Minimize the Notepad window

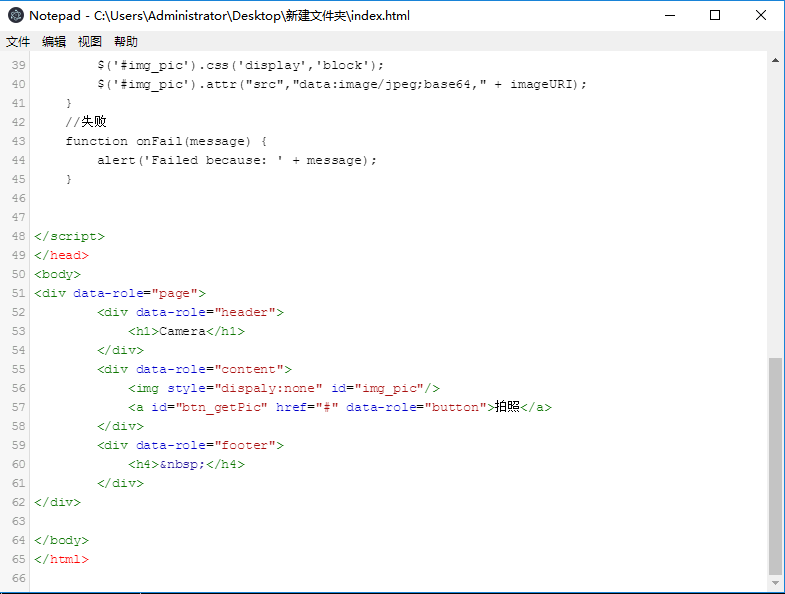click(670, 16)
